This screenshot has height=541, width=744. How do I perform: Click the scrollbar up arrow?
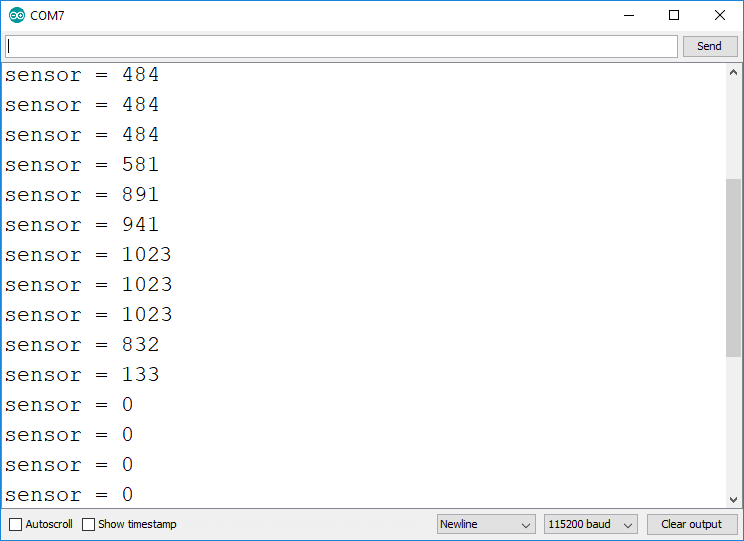[x=733, y=73]
